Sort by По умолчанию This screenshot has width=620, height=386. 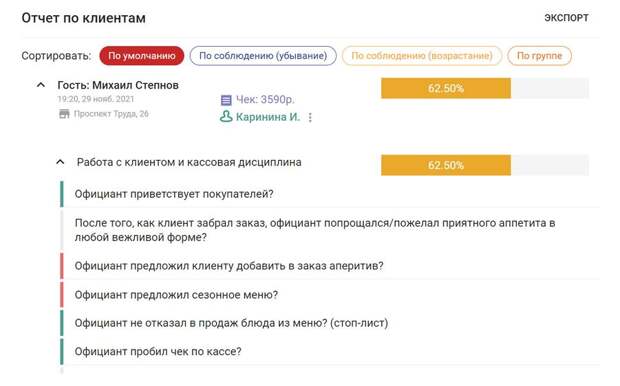142,56
